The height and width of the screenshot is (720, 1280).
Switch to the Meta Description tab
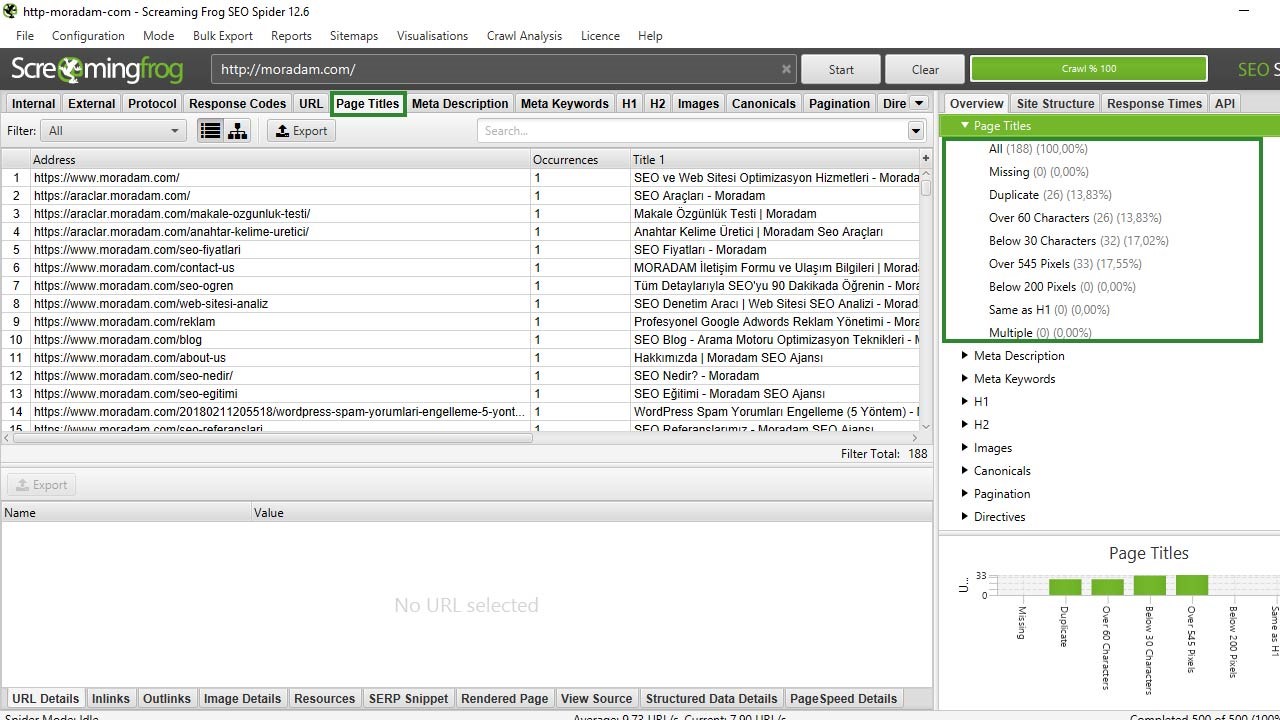point(460,103)
